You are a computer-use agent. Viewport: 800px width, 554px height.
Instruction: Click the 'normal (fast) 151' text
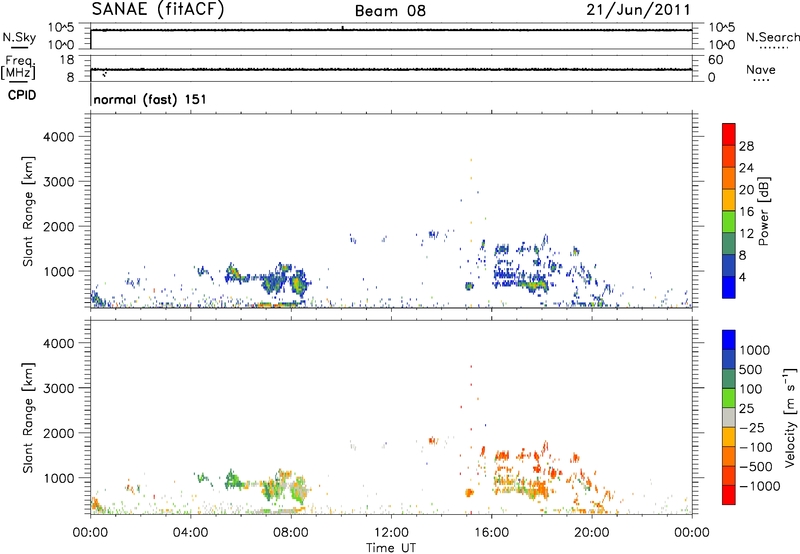[x=150, y=99]
